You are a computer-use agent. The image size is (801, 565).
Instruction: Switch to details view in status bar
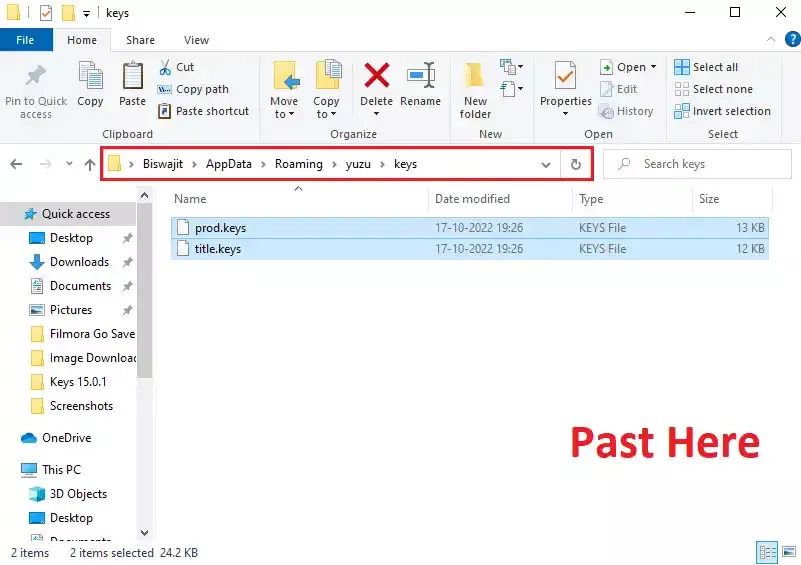(x=767, y=552)
